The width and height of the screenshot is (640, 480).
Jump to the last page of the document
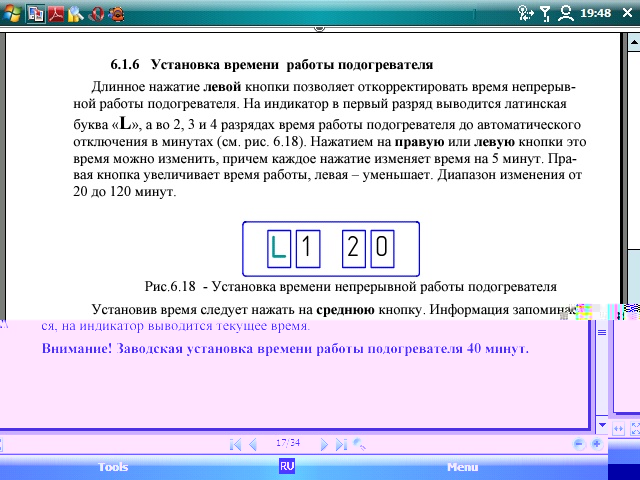pyautogui.click(x=341, y=444)
